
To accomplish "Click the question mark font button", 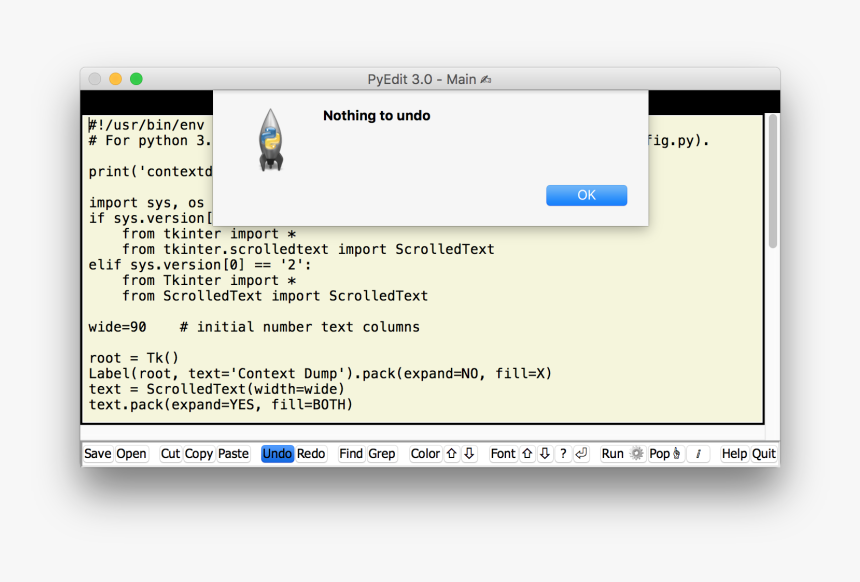I will click(563, 454).
